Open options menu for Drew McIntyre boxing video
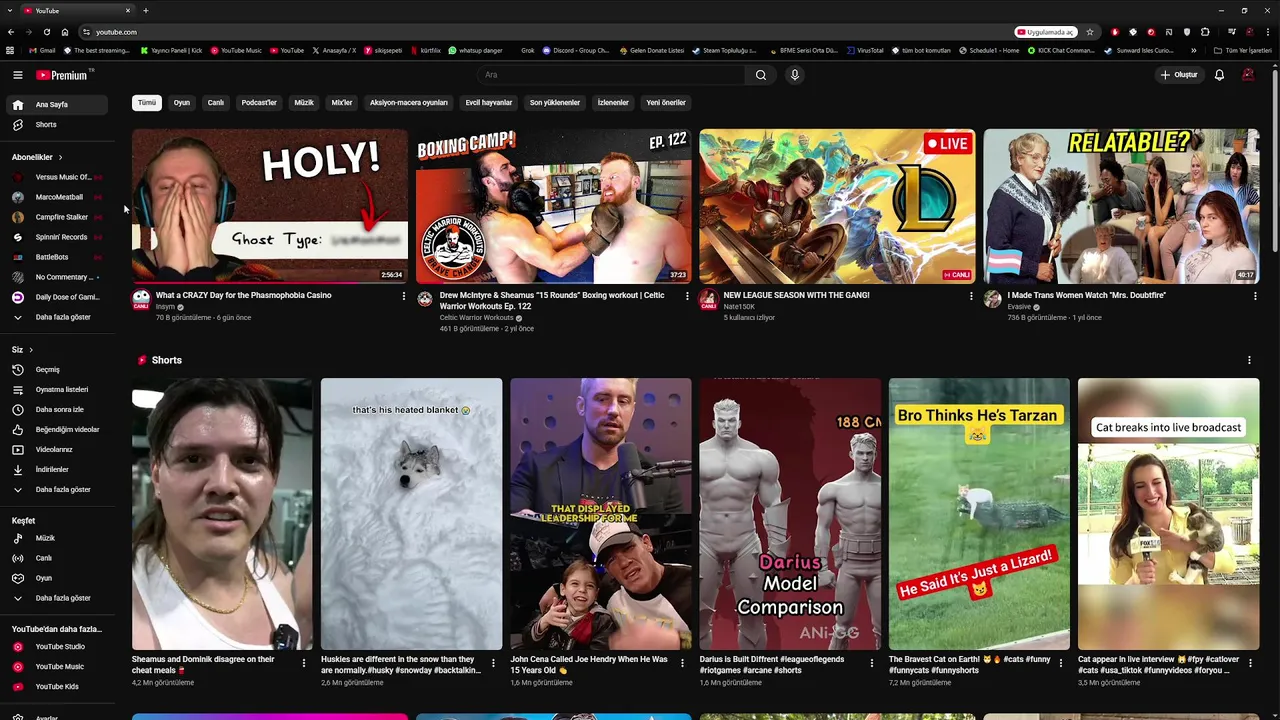The width and height of the screenshot is (1280, 720). tap(687, 296)
